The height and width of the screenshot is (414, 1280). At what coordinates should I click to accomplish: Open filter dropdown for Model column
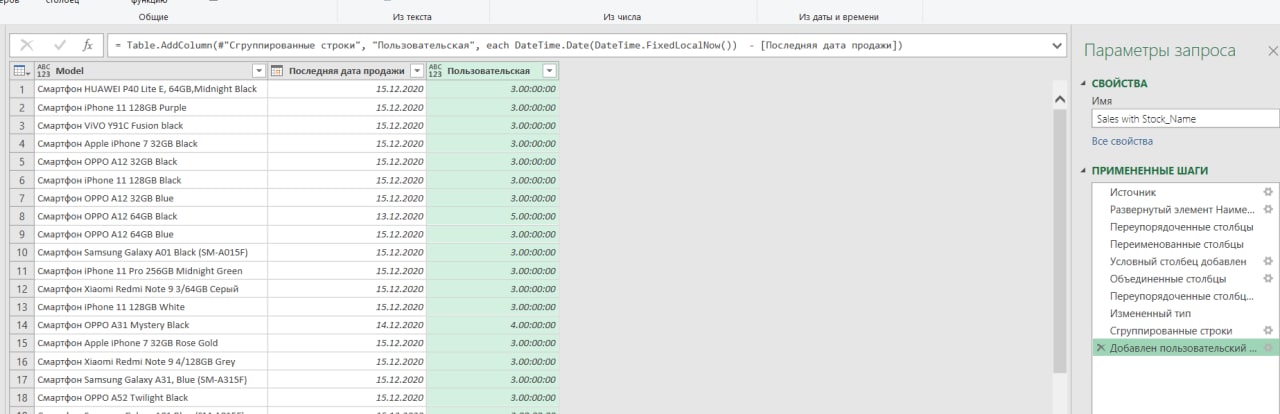pos(259,71)
